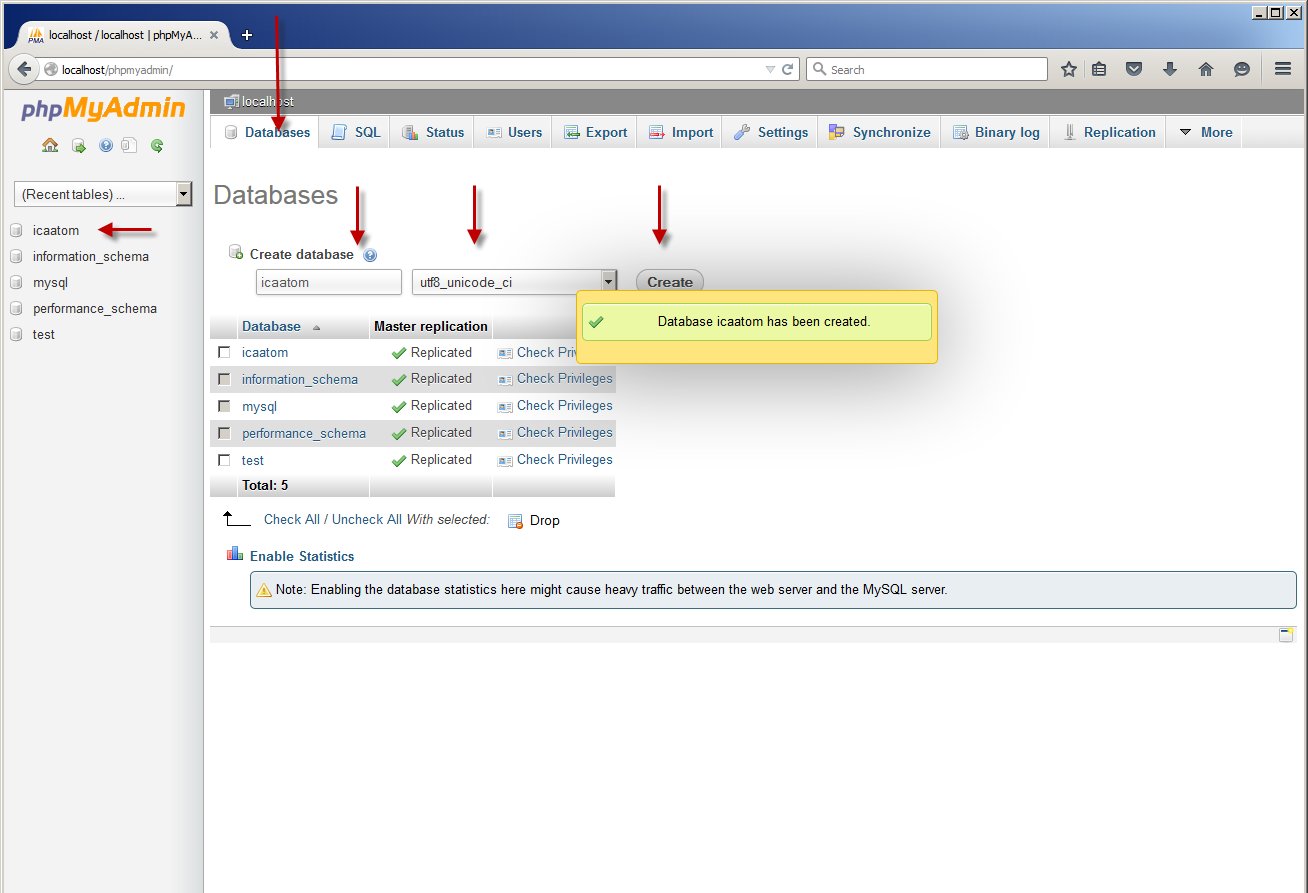This screenshot has height=893, width=1308.
Task: Open the address bar history dropdown arrow
Action: [x=769, y=69]
